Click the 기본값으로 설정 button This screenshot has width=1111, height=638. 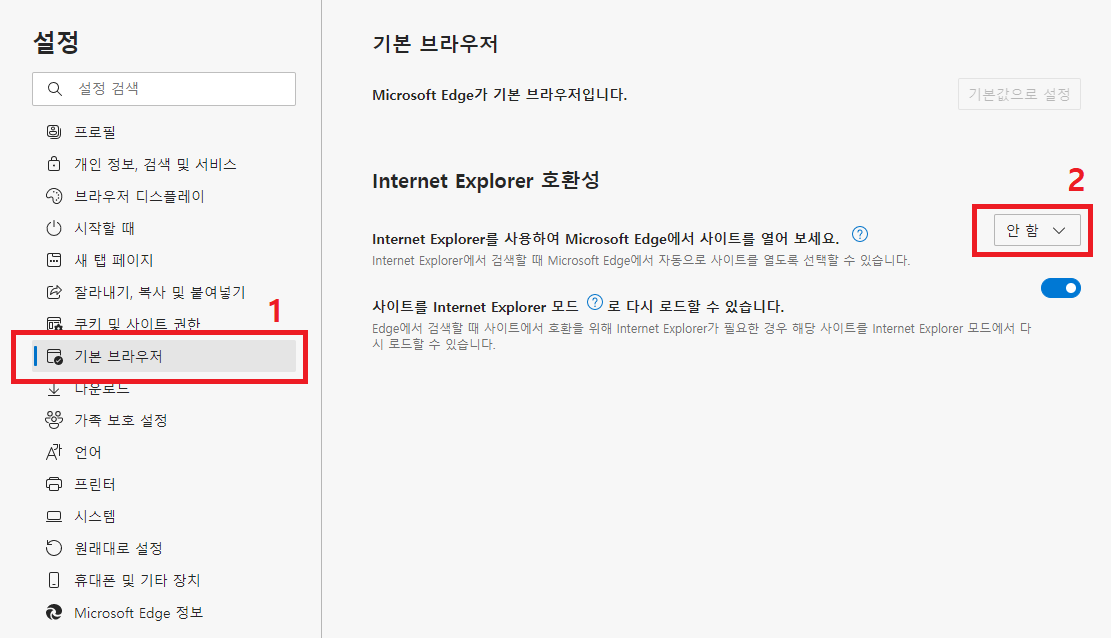[x=1019, y=94]
